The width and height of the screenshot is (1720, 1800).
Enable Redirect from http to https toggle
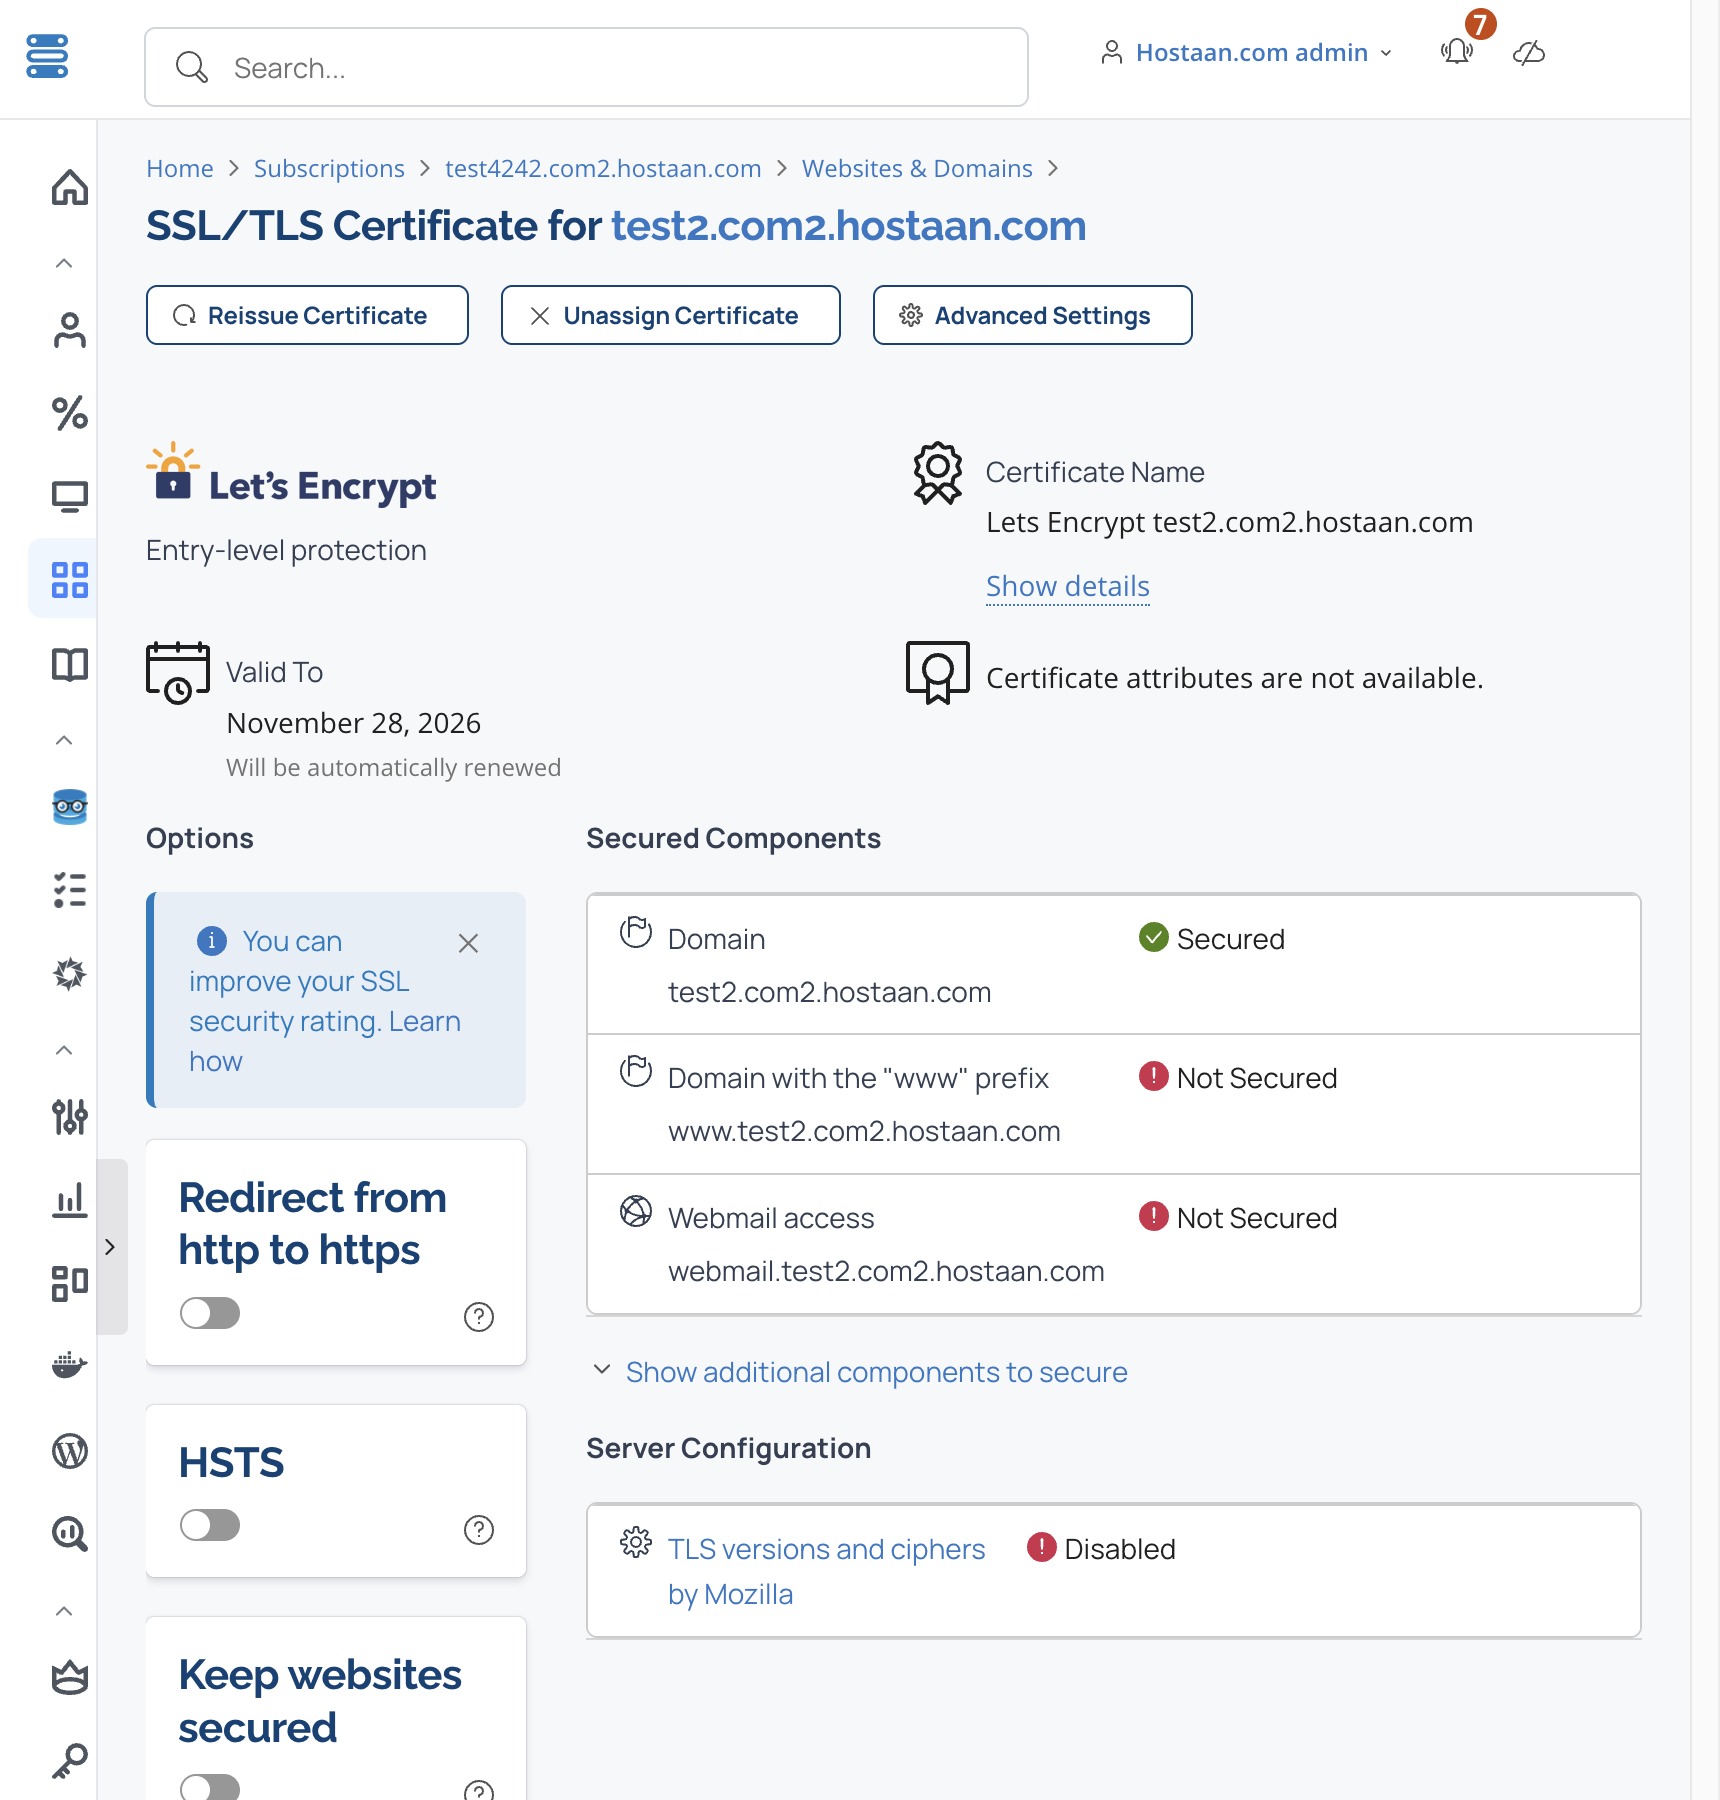pos(210,1313)
